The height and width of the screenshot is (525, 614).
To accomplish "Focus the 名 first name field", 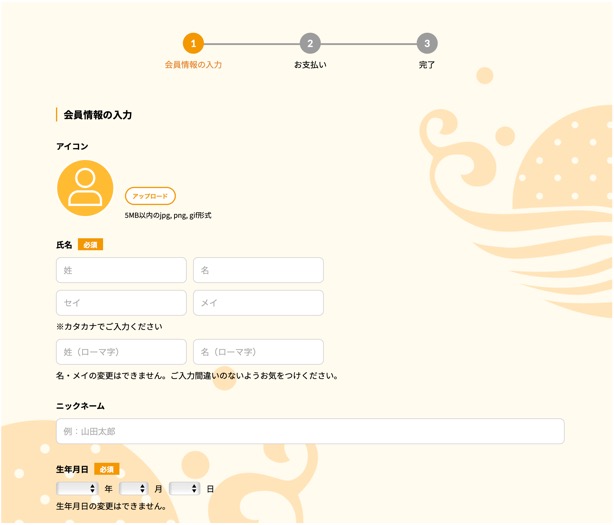I will [258, 270].
